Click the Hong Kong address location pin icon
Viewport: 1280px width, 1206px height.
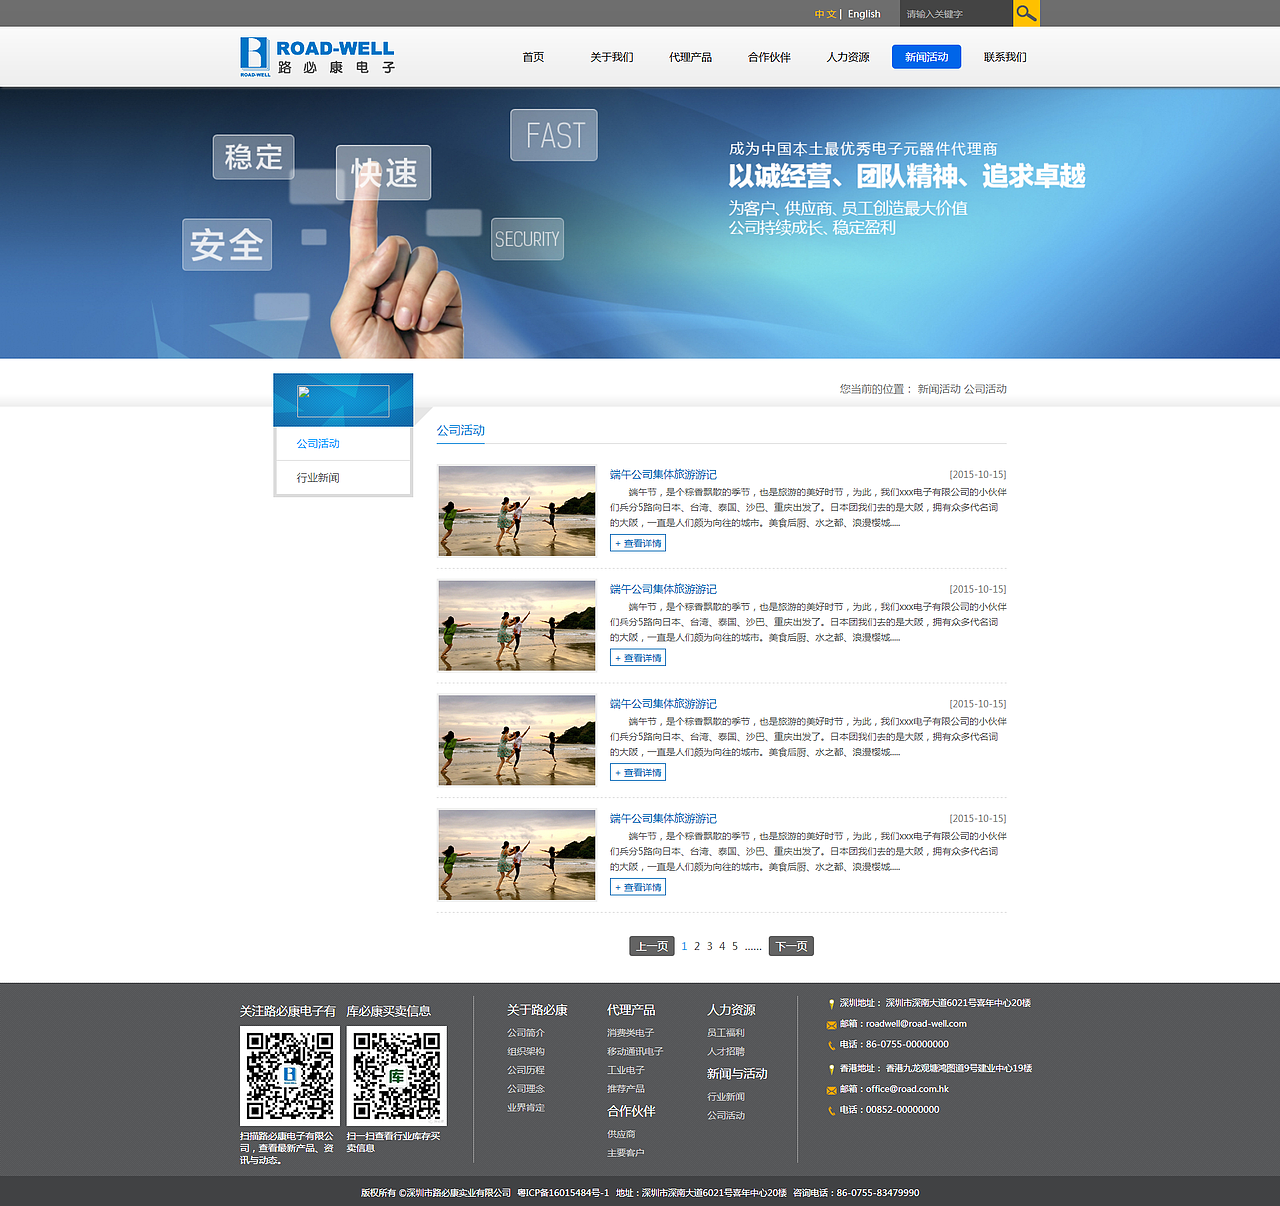tap(831, 1069)
